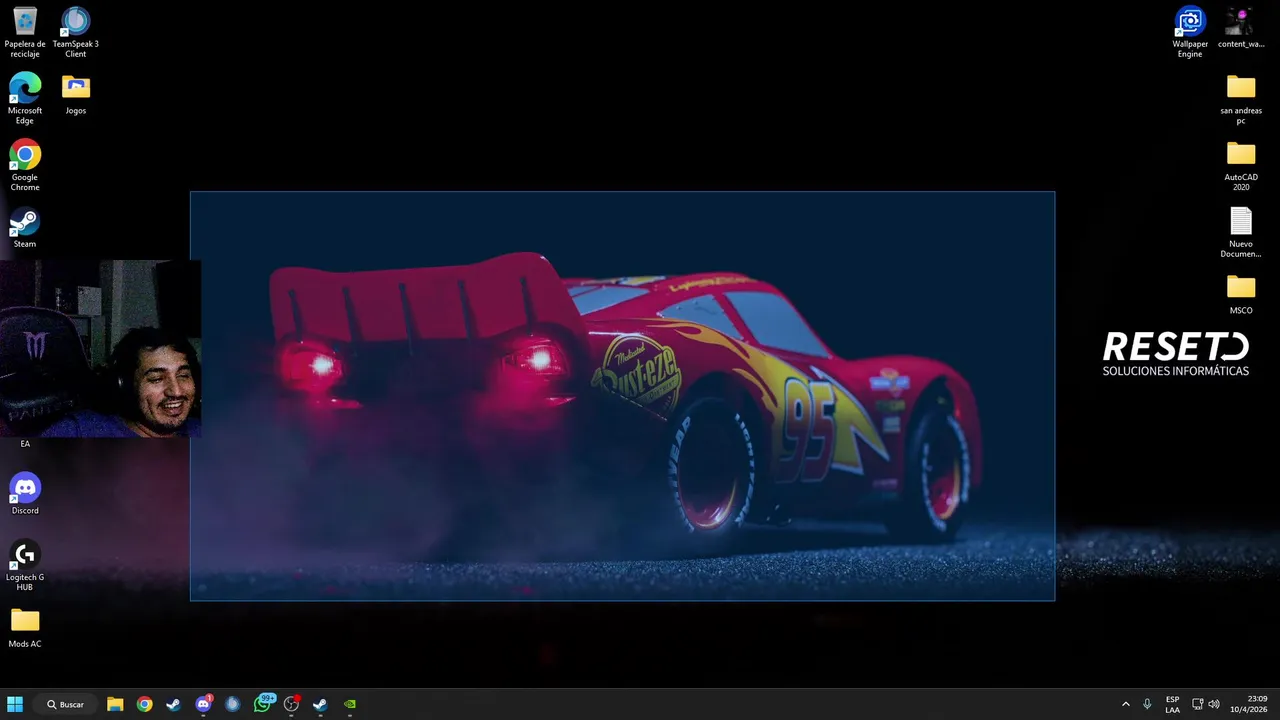Click the Steam taskbar icon beside NVIDIA
The image size is (1280, 720).
point(320,704)
